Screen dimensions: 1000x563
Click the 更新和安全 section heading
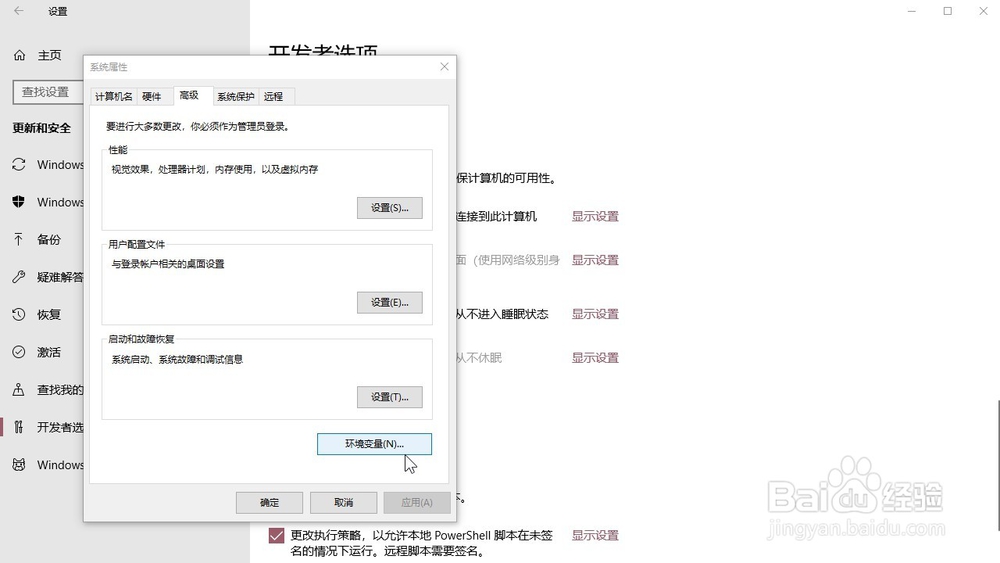pos(41,128)
